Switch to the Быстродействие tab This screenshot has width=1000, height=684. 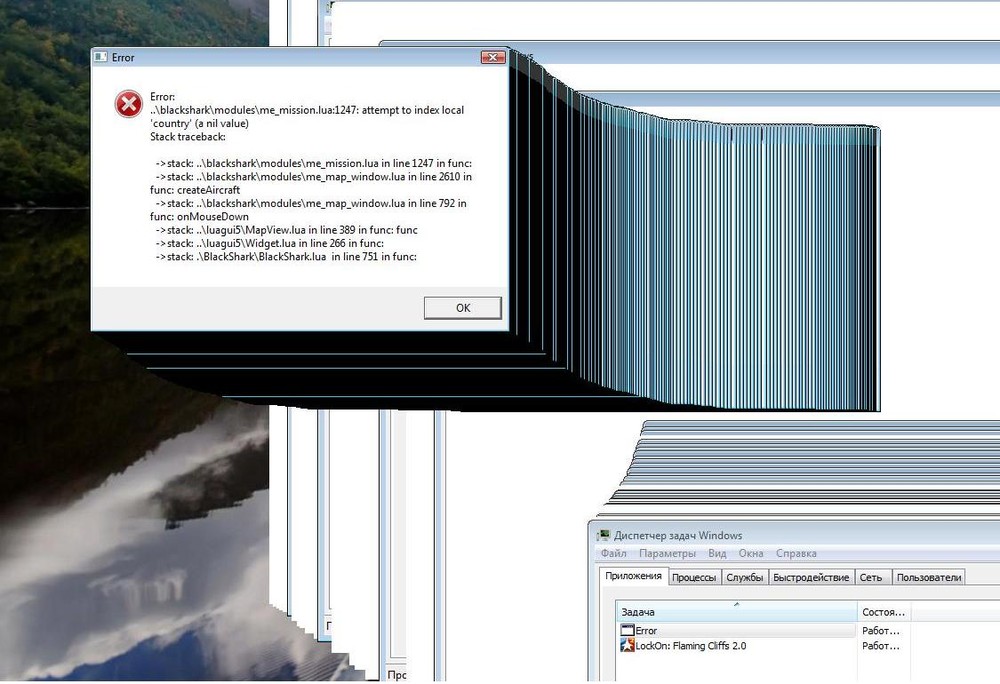(x=811, y=578)
